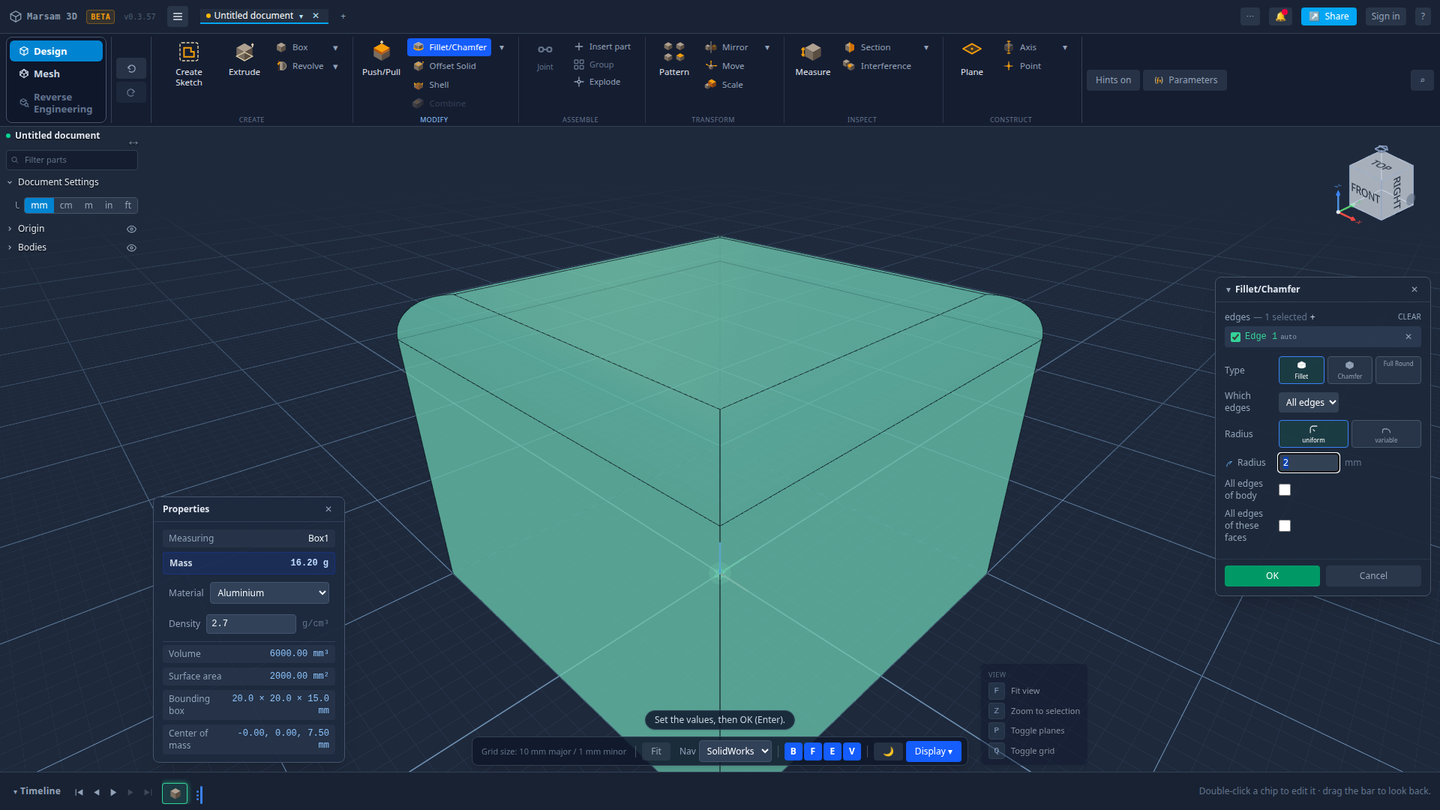Expand the Box tool dropdown arrow
The image size is (1440, 810).
[x=335, y=48]
